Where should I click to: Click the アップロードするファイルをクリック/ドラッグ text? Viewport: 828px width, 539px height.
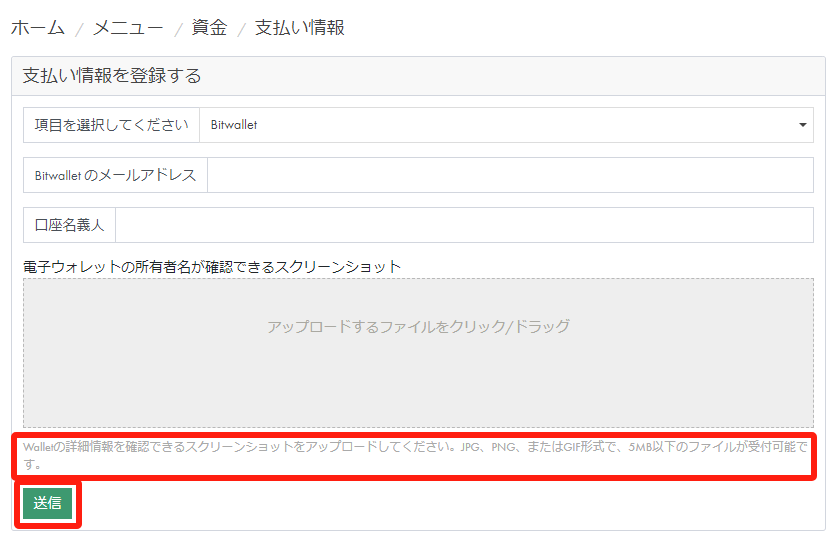(x=418, y=327)
